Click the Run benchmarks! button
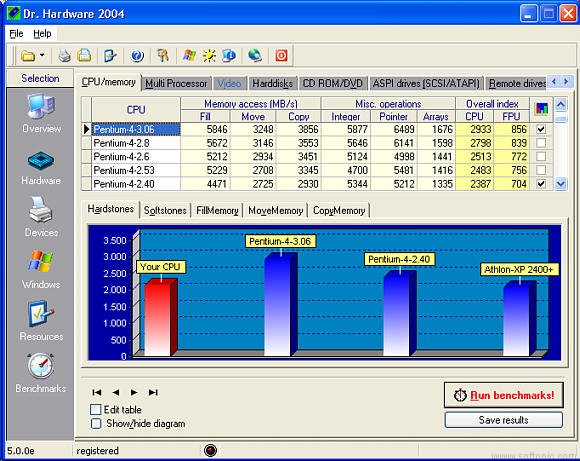580x461 pixels. [504, 395]
